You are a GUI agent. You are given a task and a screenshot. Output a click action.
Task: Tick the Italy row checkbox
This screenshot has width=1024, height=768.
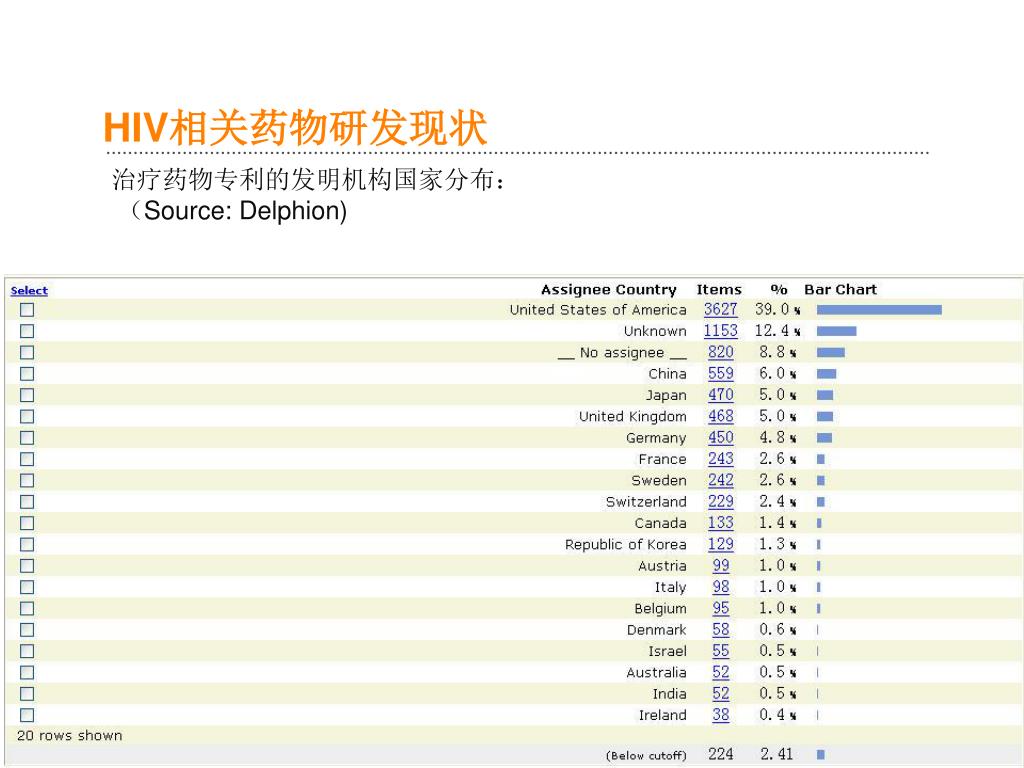tap(27, 587)
